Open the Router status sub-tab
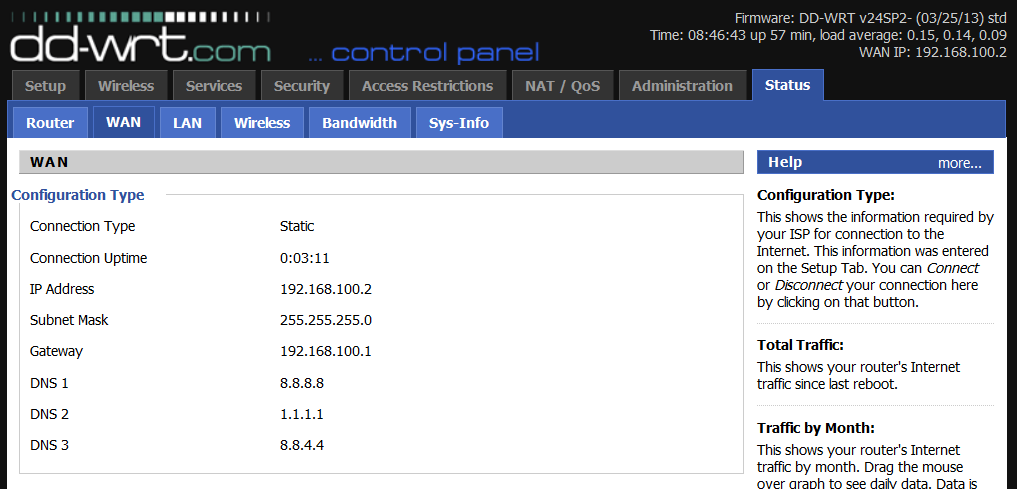The image size is (1017, 489). (50, 123)
